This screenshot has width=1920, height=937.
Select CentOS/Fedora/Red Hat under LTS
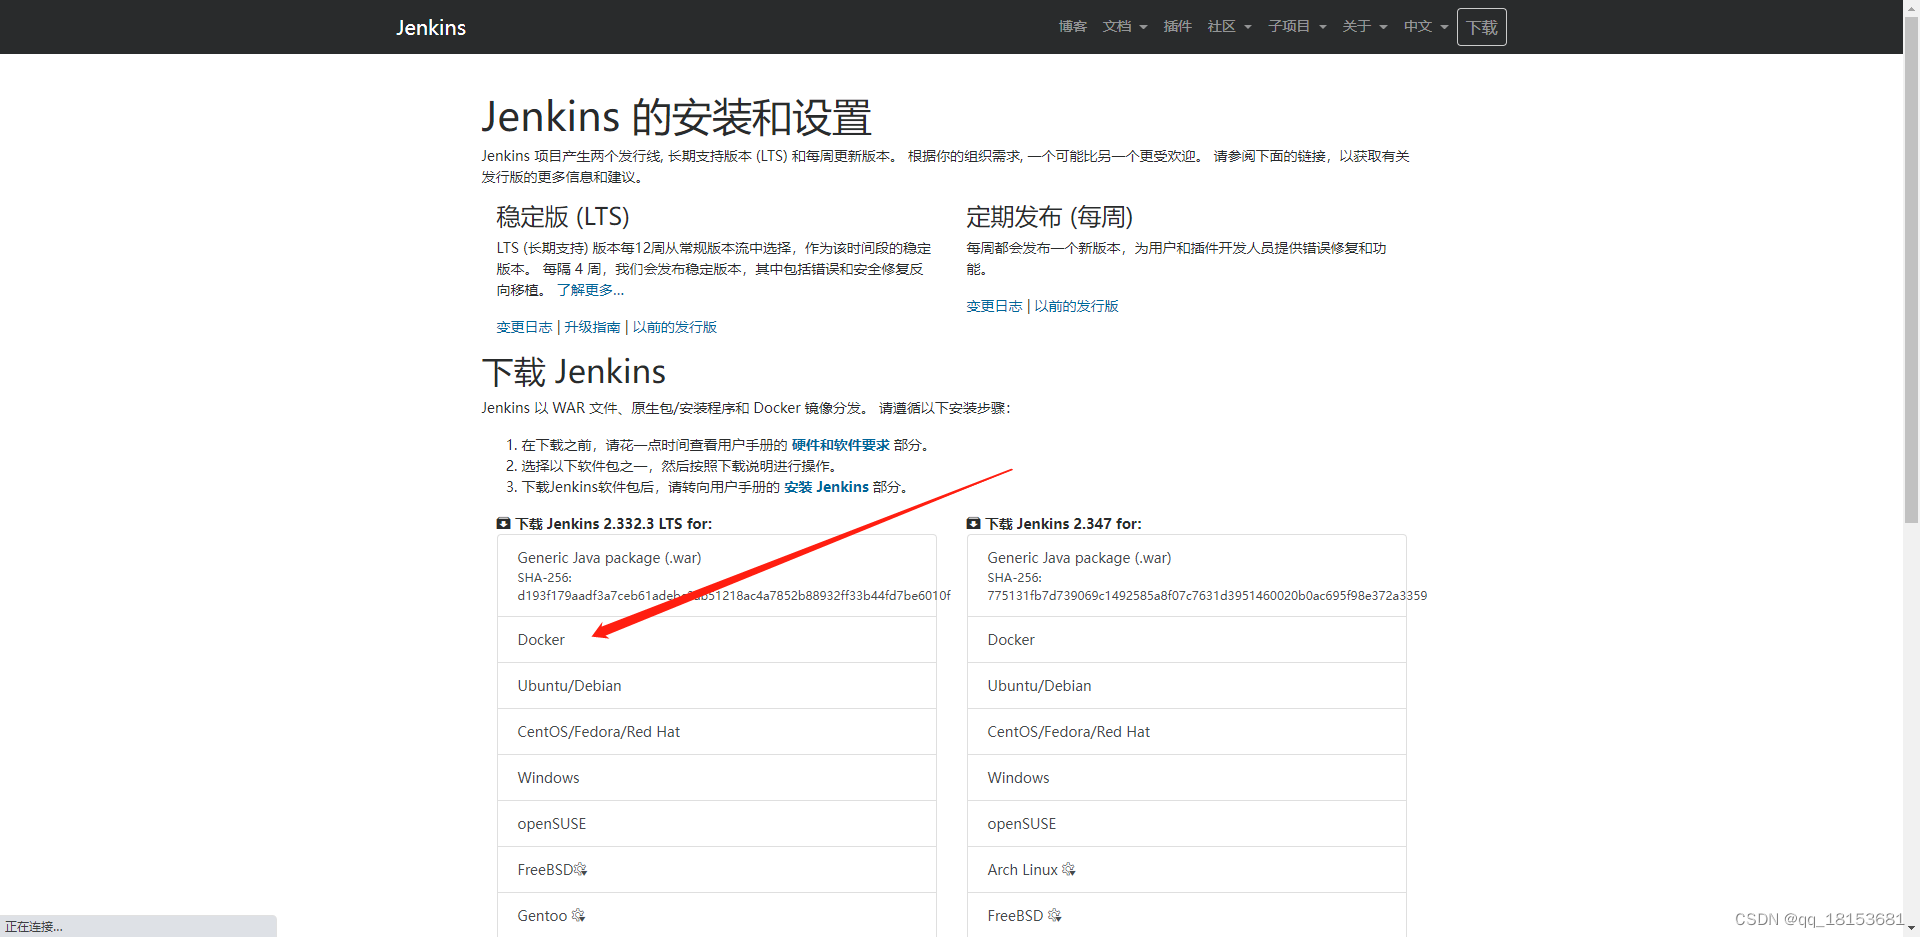[x=716, y=732]
